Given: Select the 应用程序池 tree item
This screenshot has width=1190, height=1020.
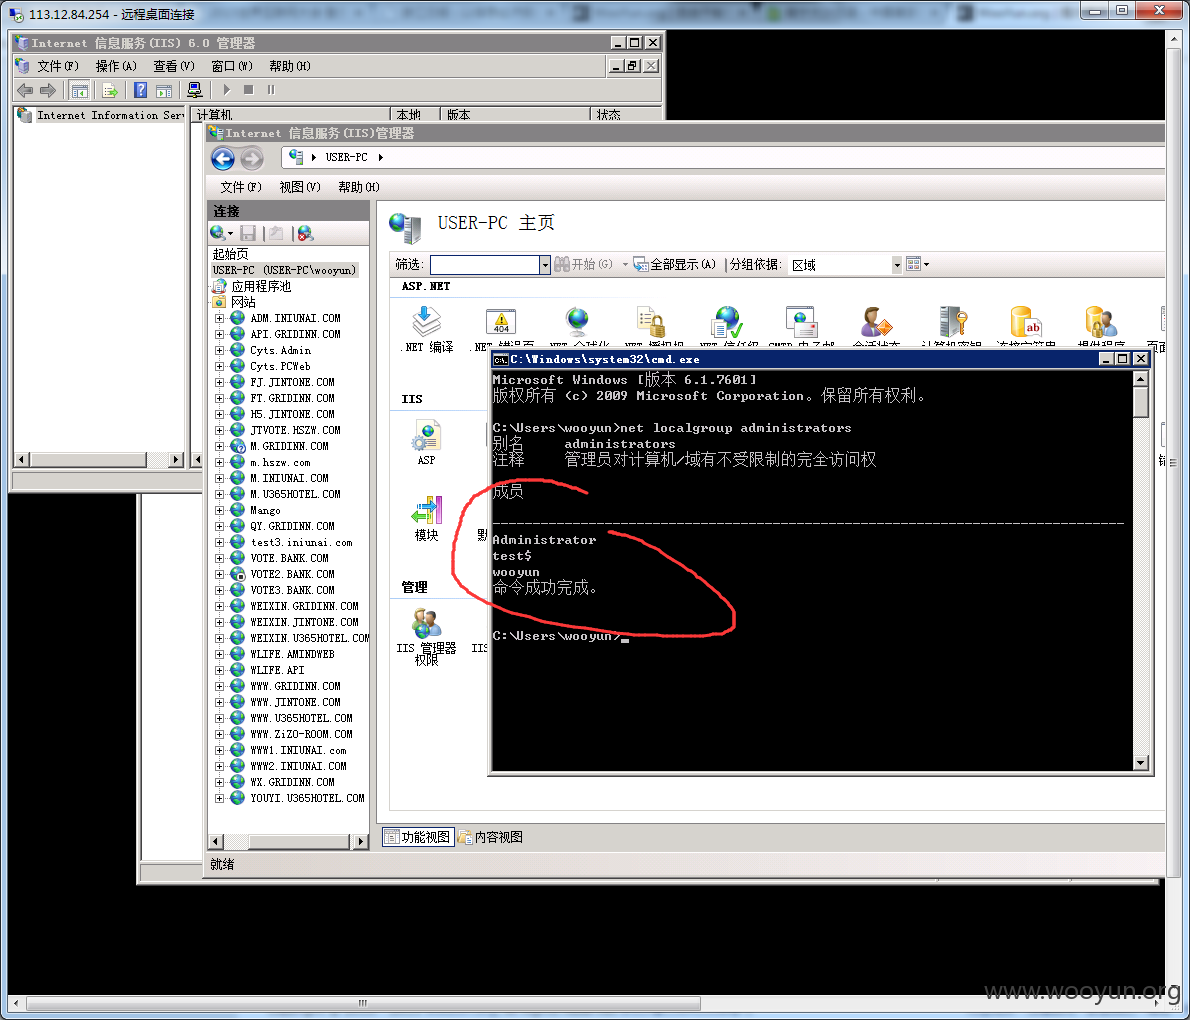Looking at the screenshot, I should (x=260, y=286).
